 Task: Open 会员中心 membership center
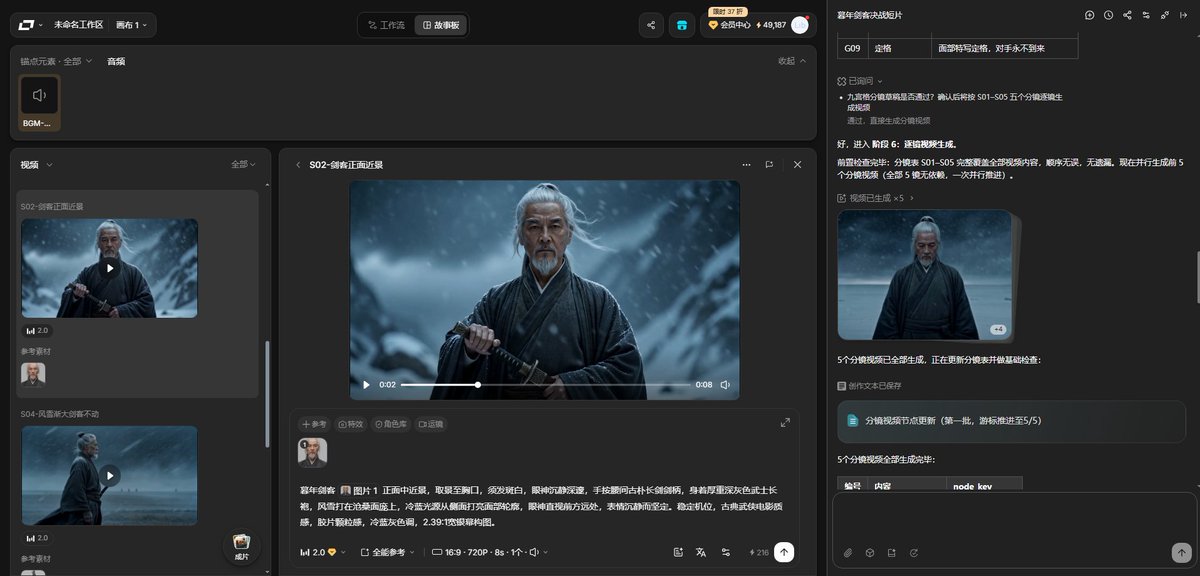pos(729,25)
